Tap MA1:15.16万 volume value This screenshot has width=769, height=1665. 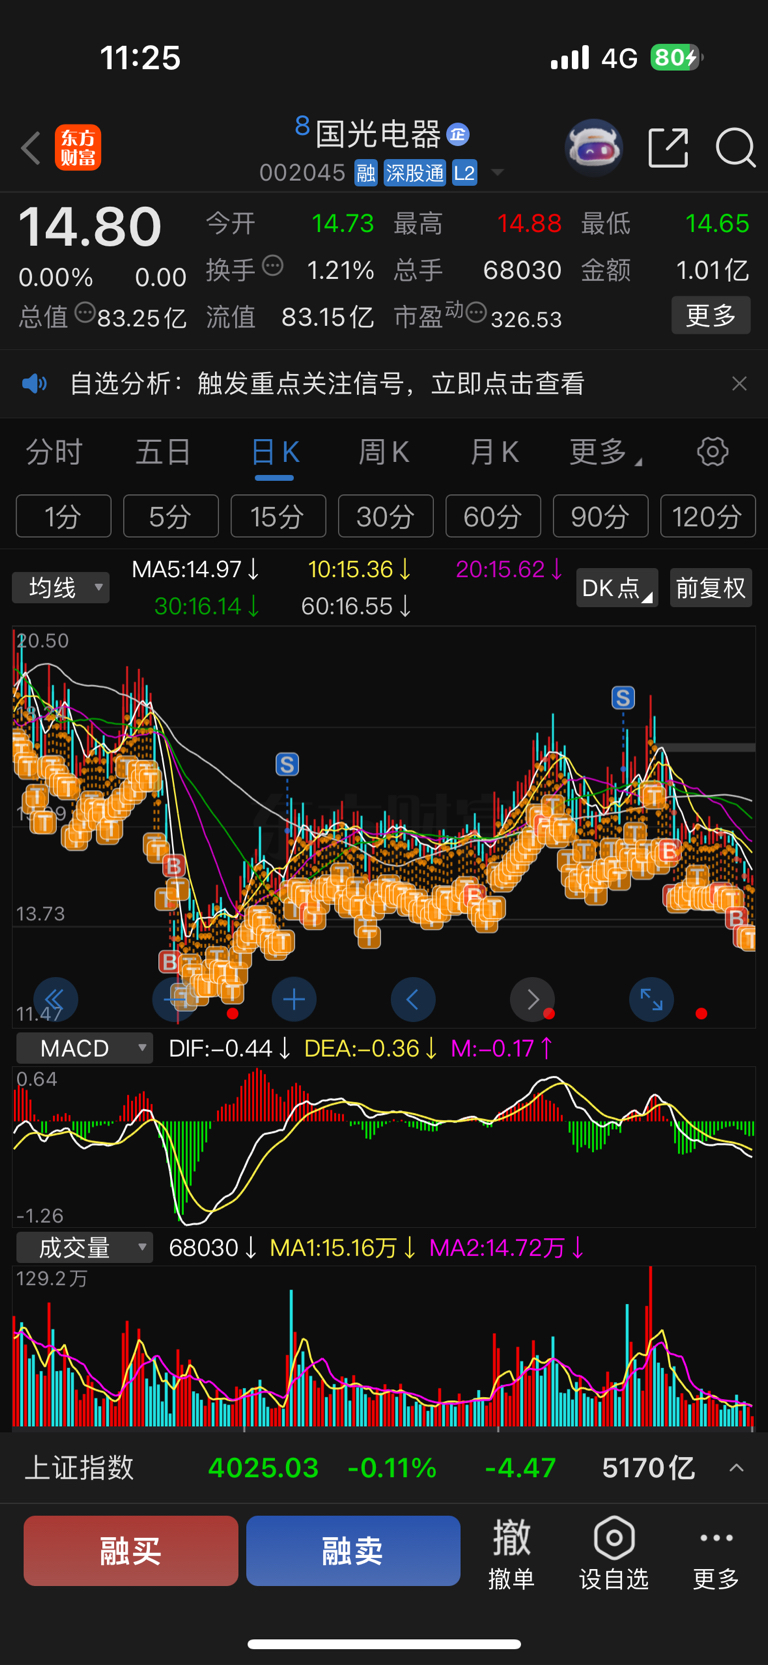[x=344, y=1248]
